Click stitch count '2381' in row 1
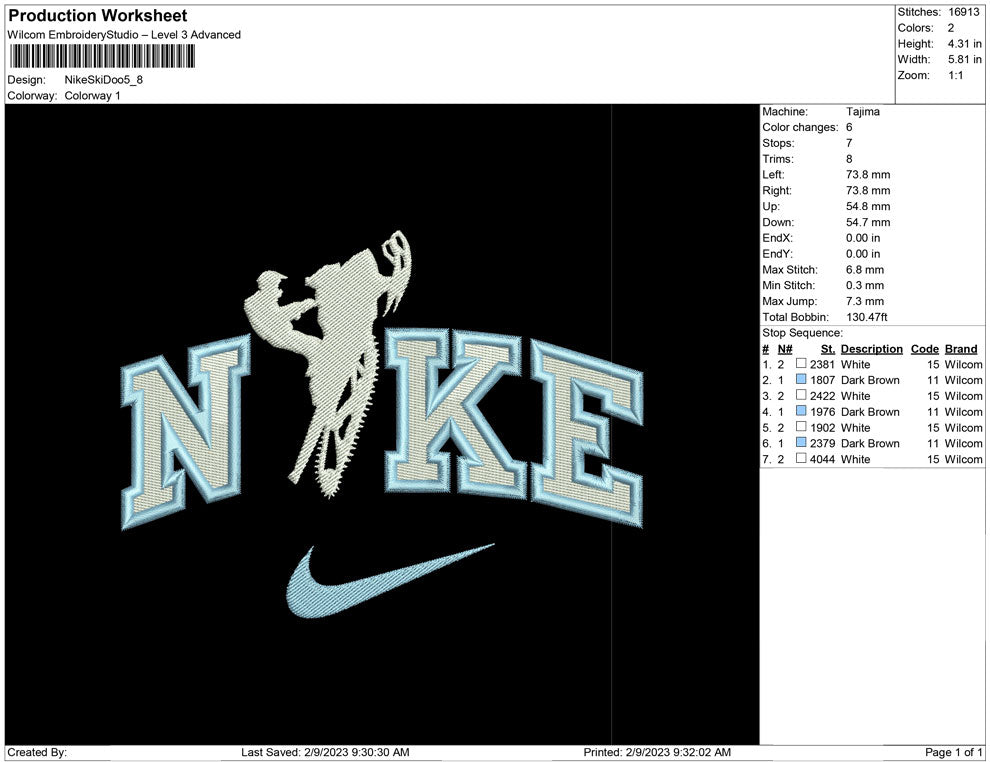The width and height of the screenshot is (990, 762). coord(823,364)
